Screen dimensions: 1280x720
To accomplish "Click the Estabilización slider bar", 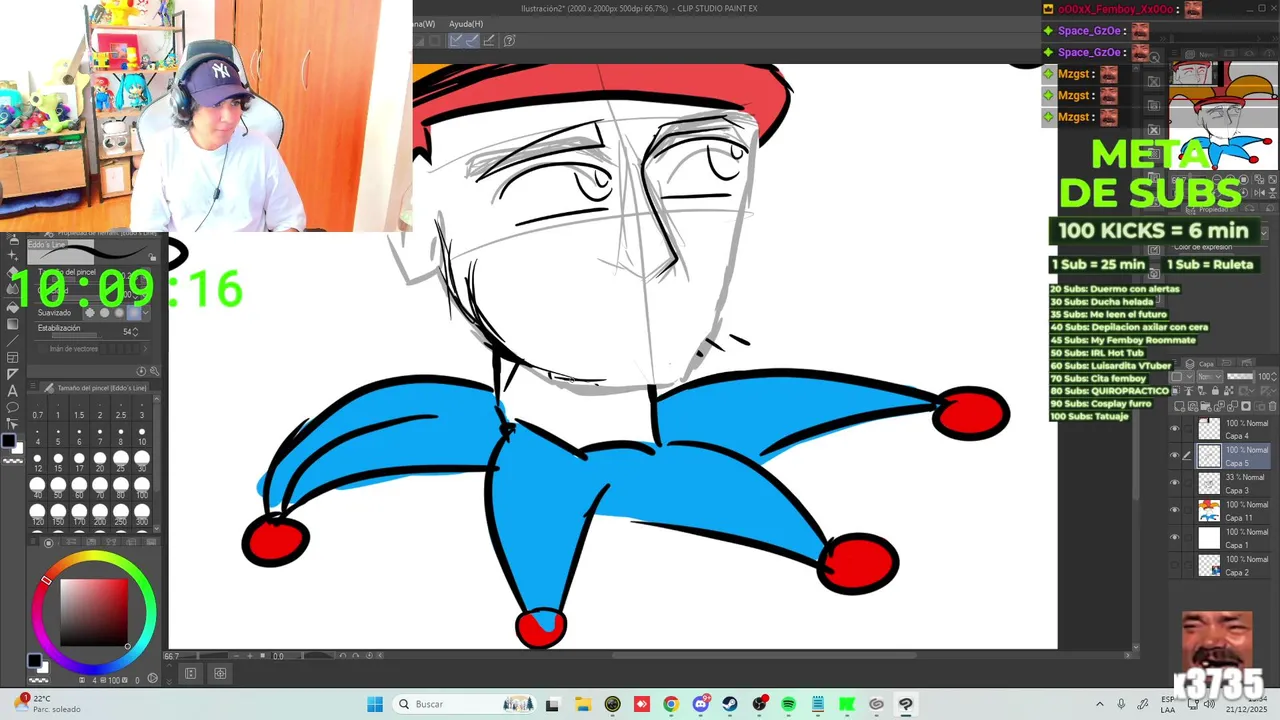I will pyautogui.click(x=77, y=335).
